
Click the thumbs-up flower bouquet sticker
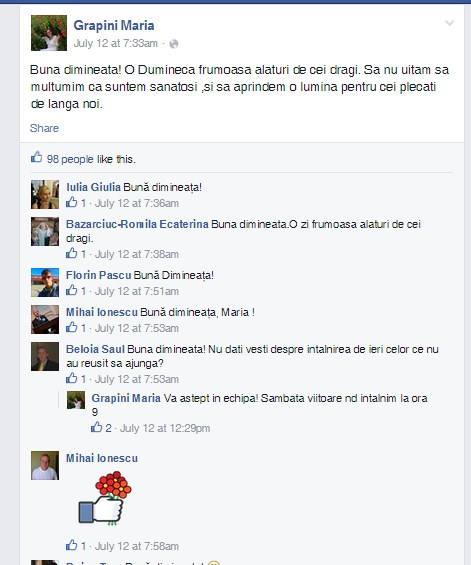[x=105, y=498]
